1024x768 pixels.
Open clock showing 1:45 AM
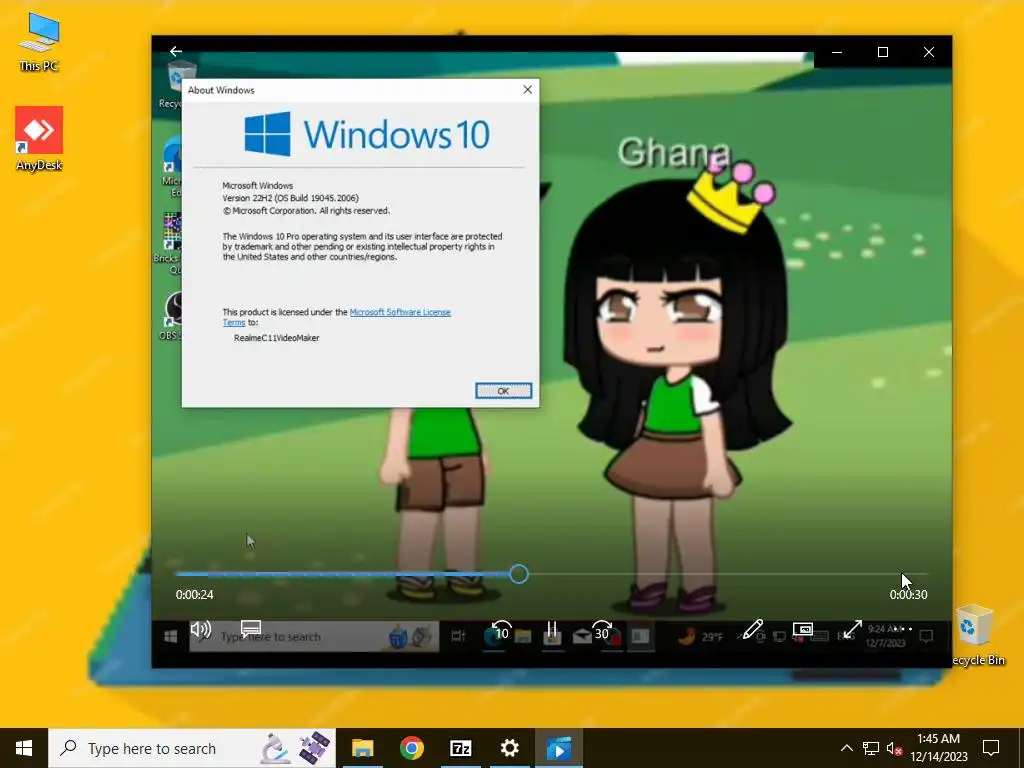938,748
